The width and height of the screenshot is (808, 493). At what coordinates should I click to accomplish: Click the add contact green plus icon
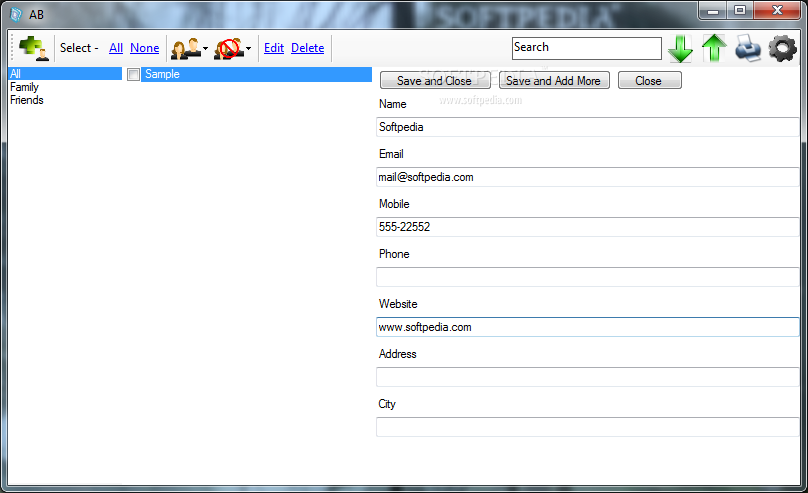tap(33, 48)
